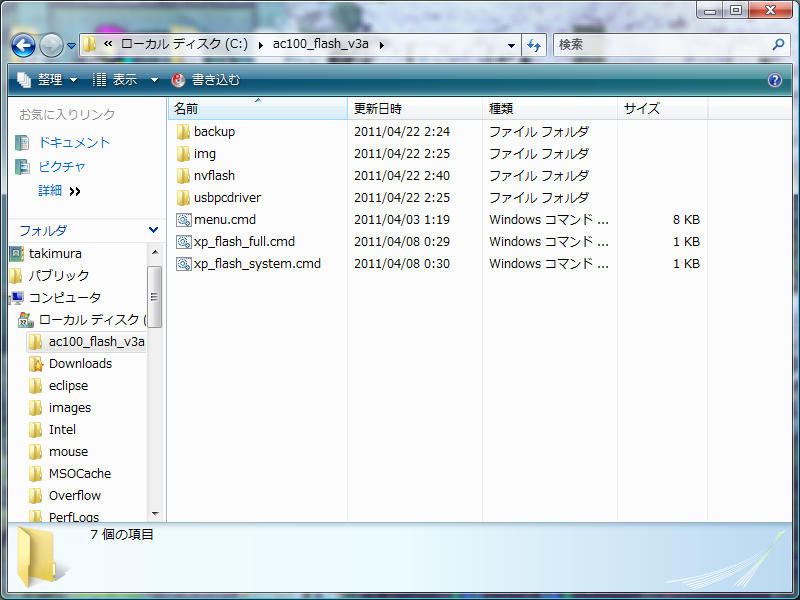
Task: Click the xp_flash_system.cmd file name
Action: (x=257, y=264)
